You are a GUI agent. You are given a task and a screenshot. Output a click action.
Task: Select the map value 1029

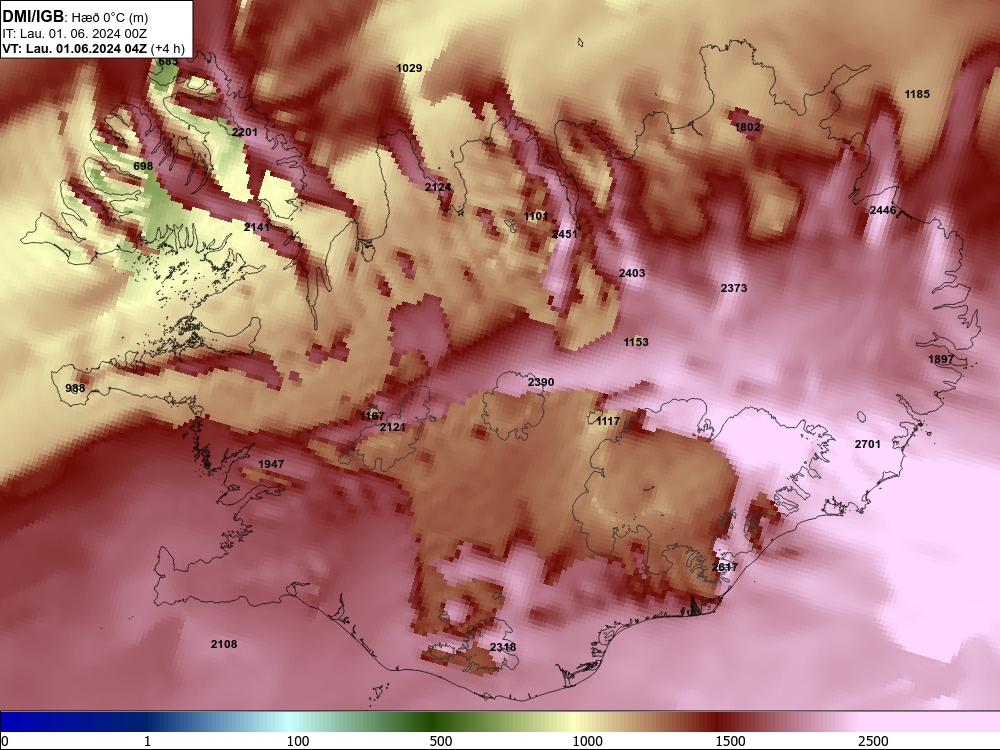pyautogui.click(x=409, y=68)
